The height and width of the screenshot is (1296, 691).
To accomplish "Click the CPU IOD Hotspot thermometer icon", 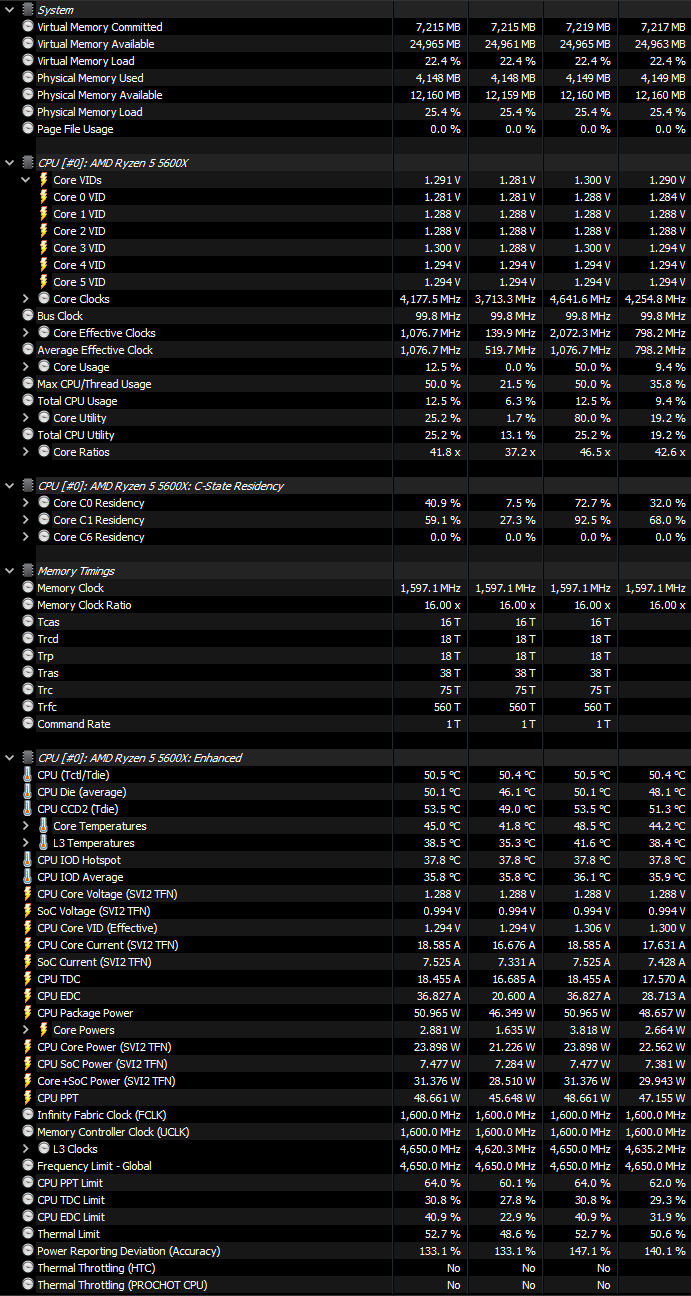I will pyautogui.click(x=28, y=860).
